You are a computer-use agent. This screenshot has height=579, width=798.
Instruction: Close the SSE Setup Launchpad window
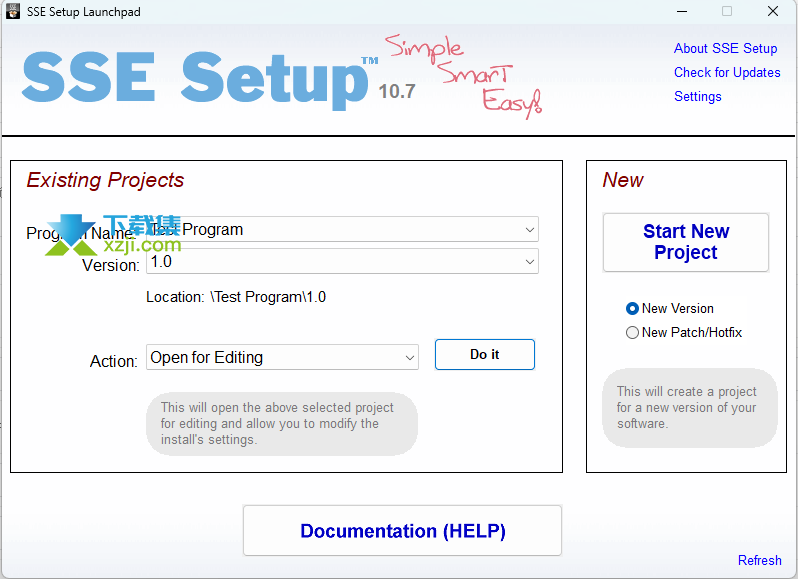coord(773,11)
